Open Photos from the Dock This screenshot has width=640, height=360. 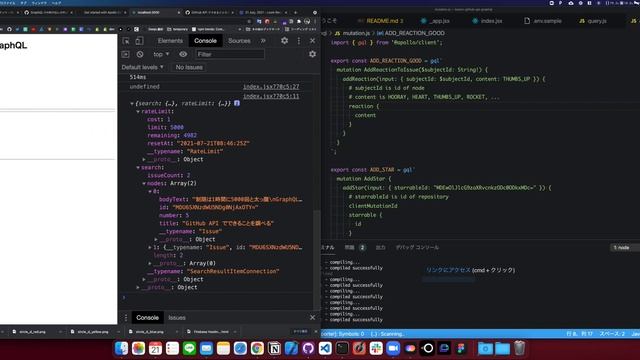click(138, 348)
